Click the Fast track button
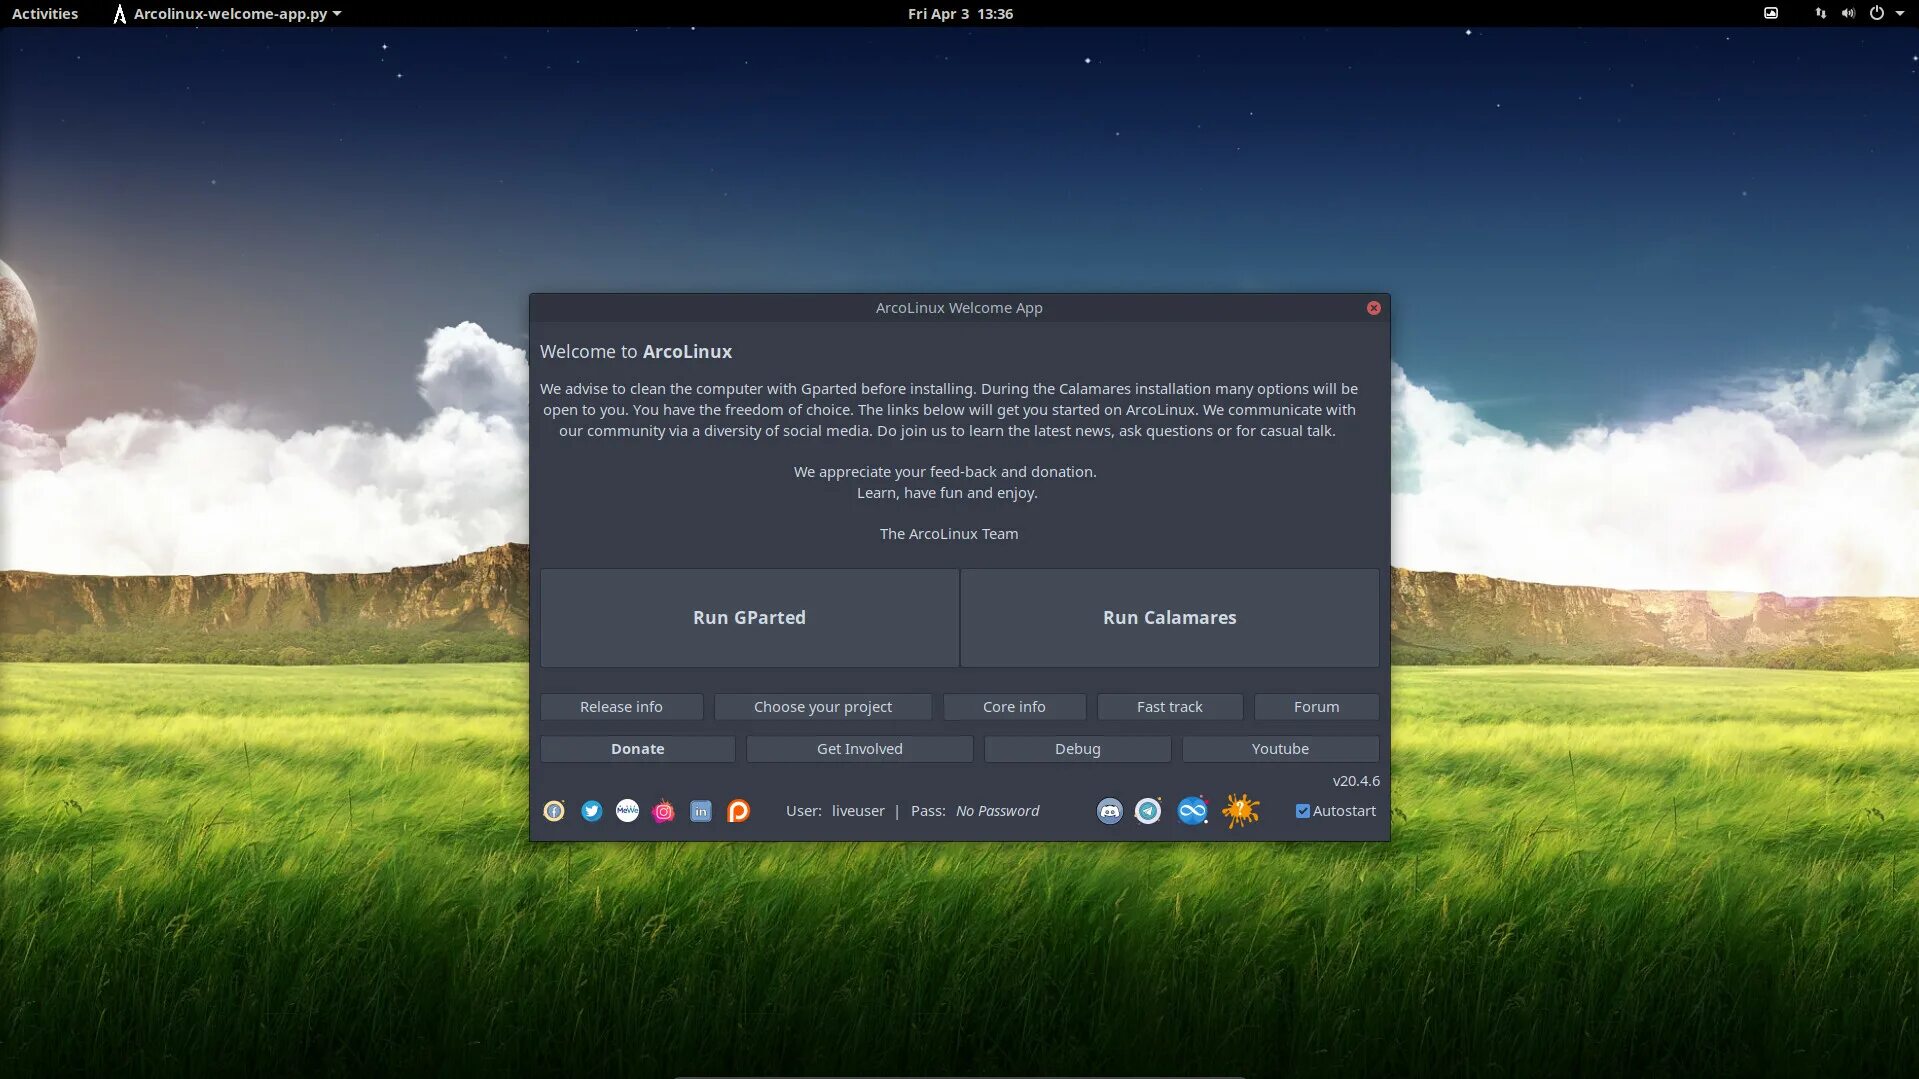The height and width of the screenshot is (1079, 1919). (1170, 707)
